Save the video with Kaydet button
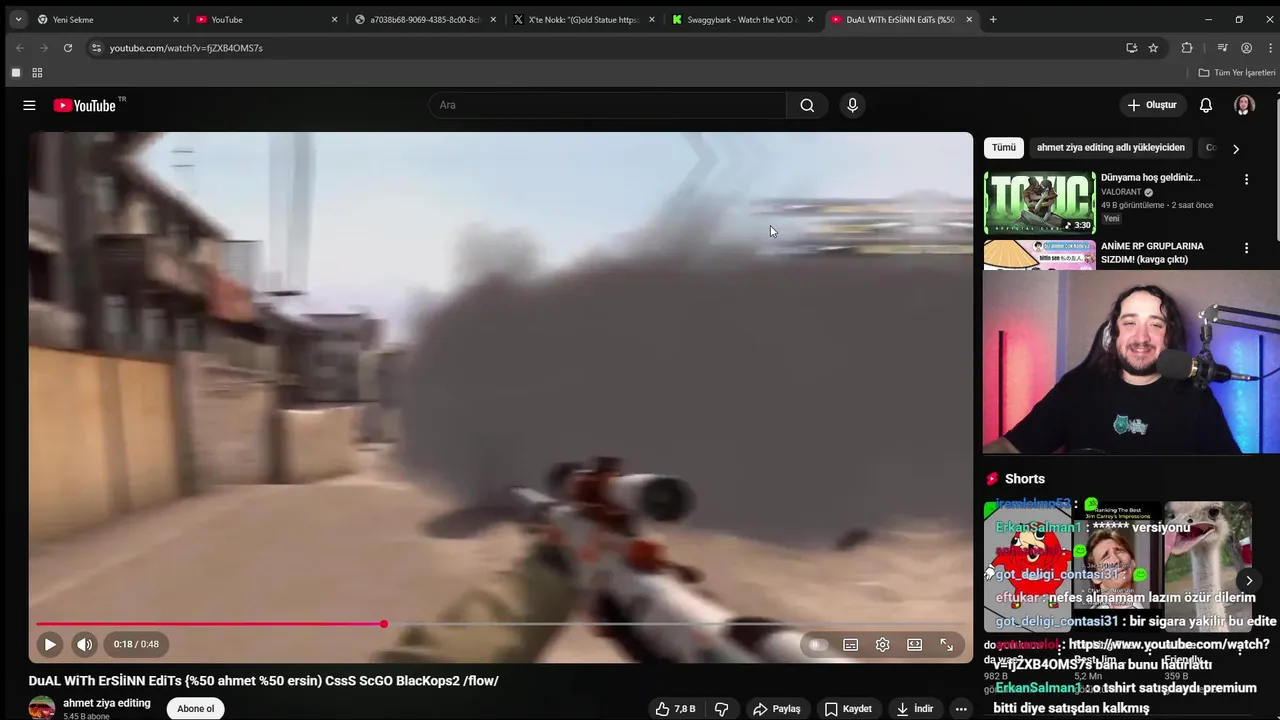 (848, 709)
